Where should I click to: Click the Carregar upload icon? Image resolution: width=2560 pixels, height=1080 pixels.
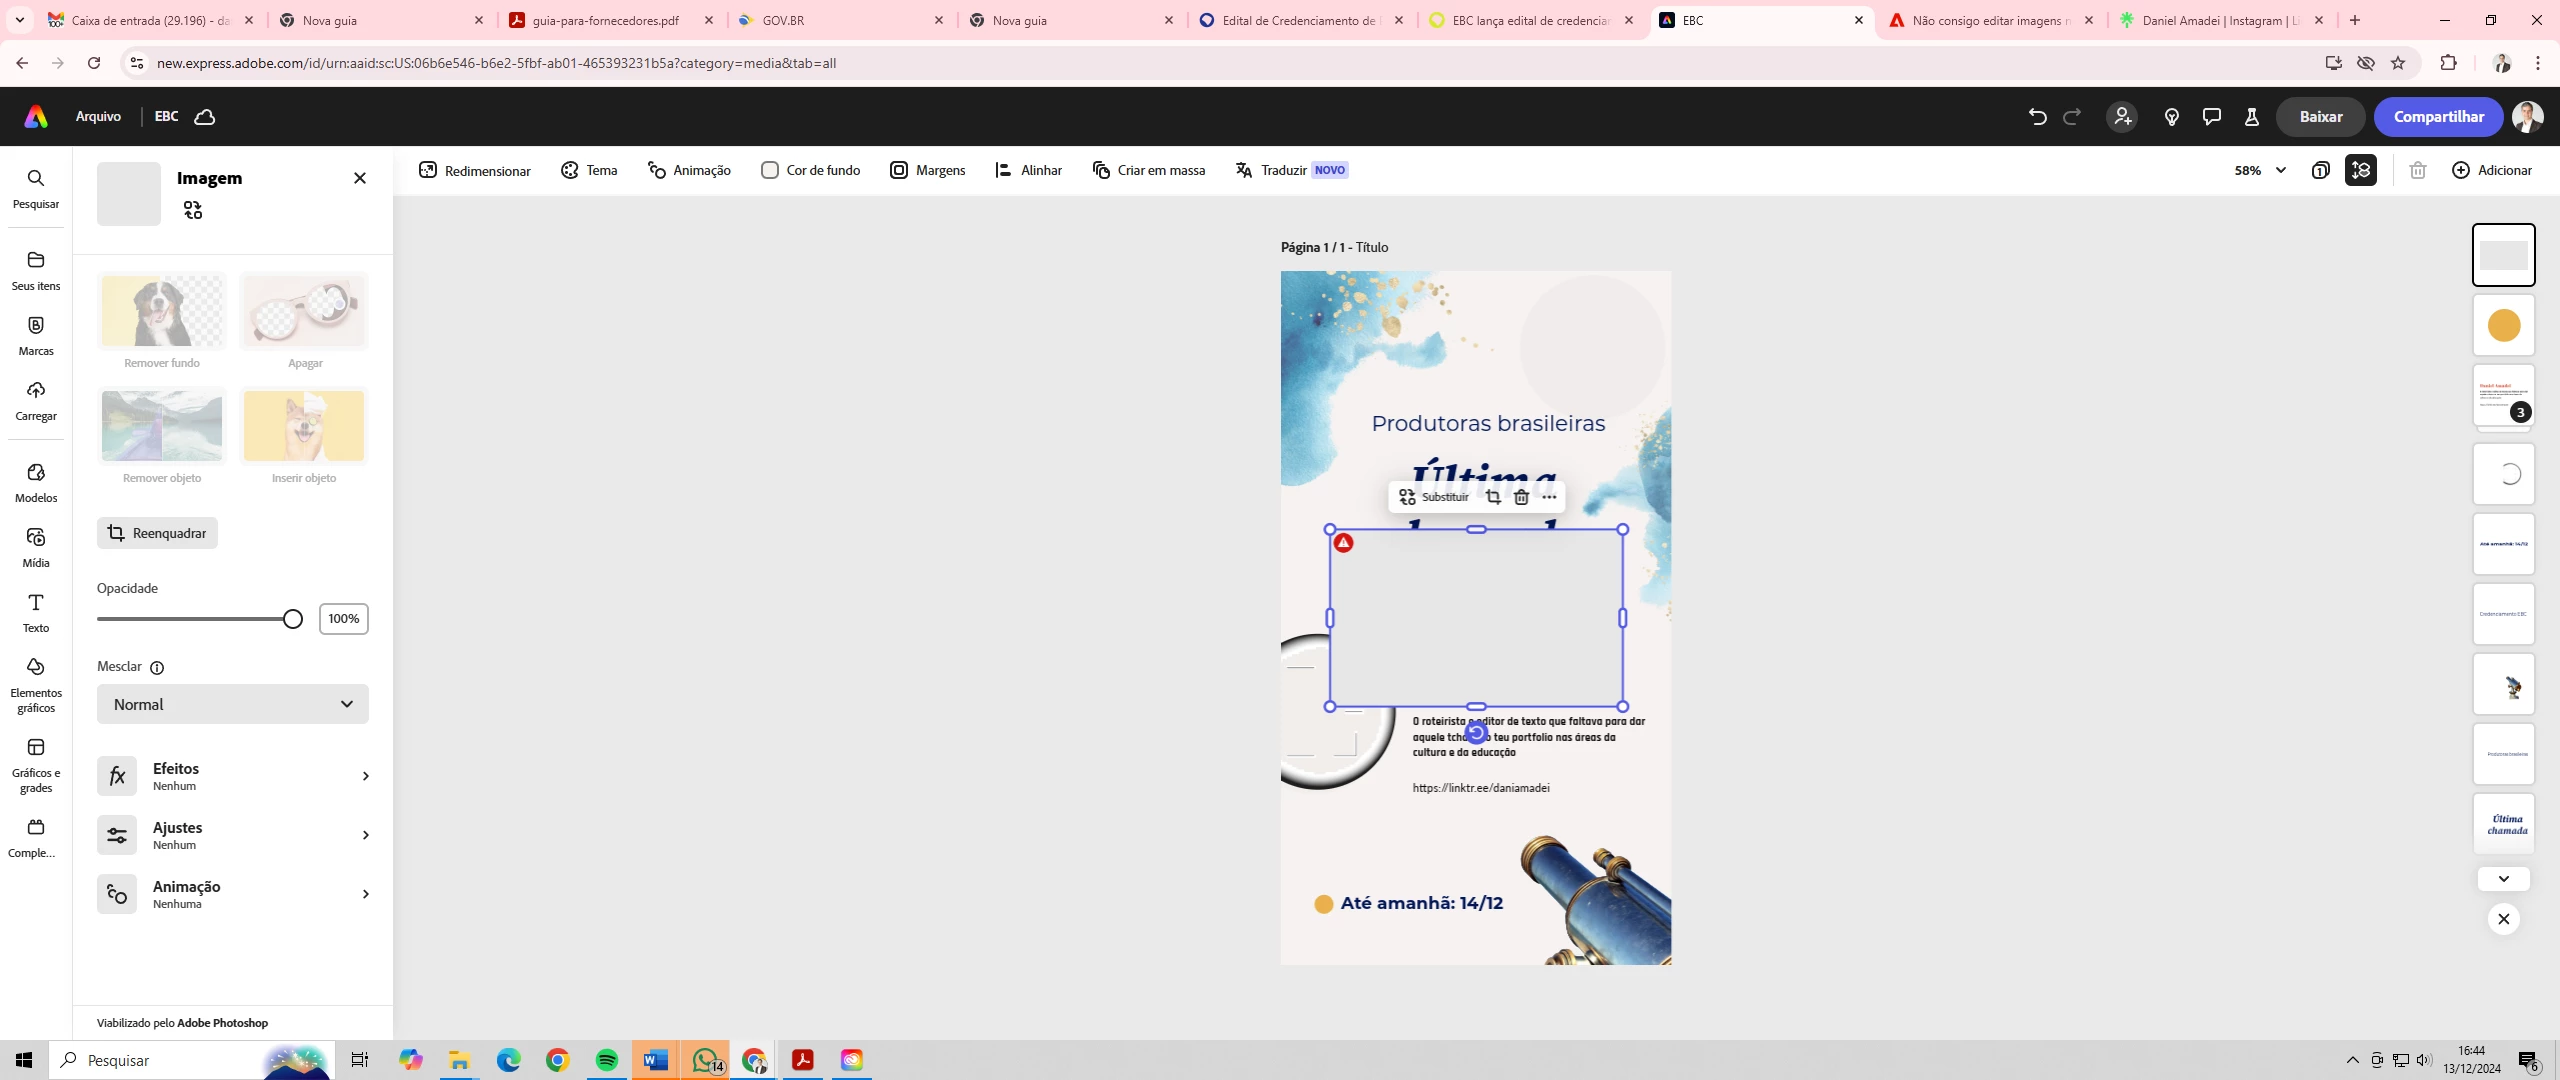[36, 399]
